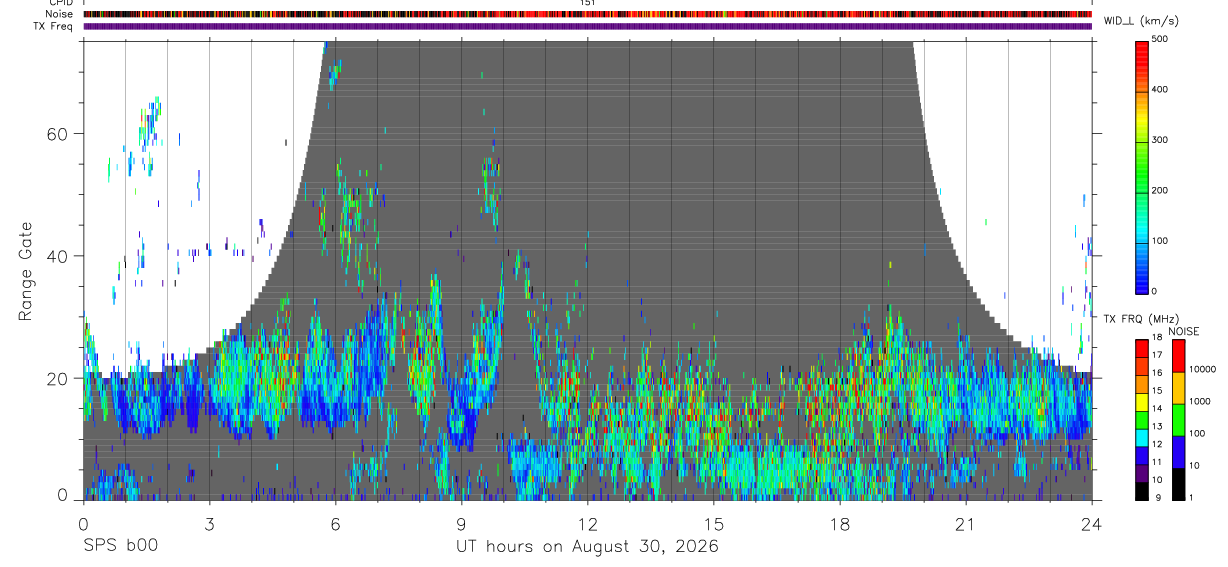Click the purple TX Freq strip

point(587,26)
